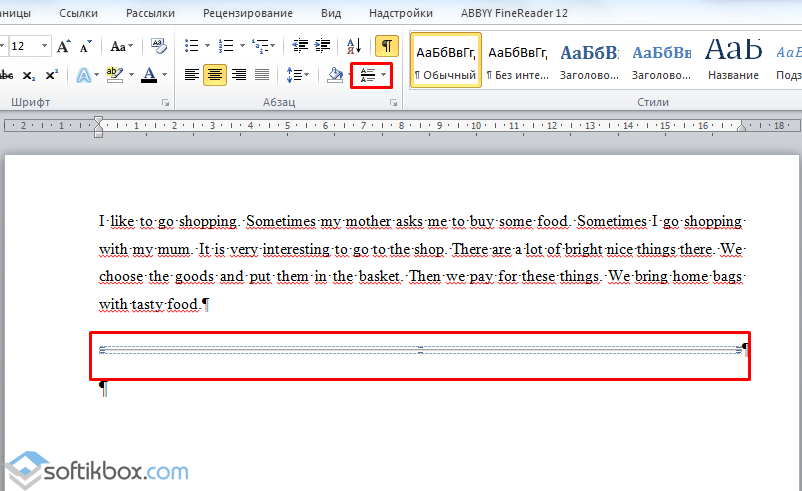
Task: Open the bullets list dropdown arrow
Action: (206, 46)
